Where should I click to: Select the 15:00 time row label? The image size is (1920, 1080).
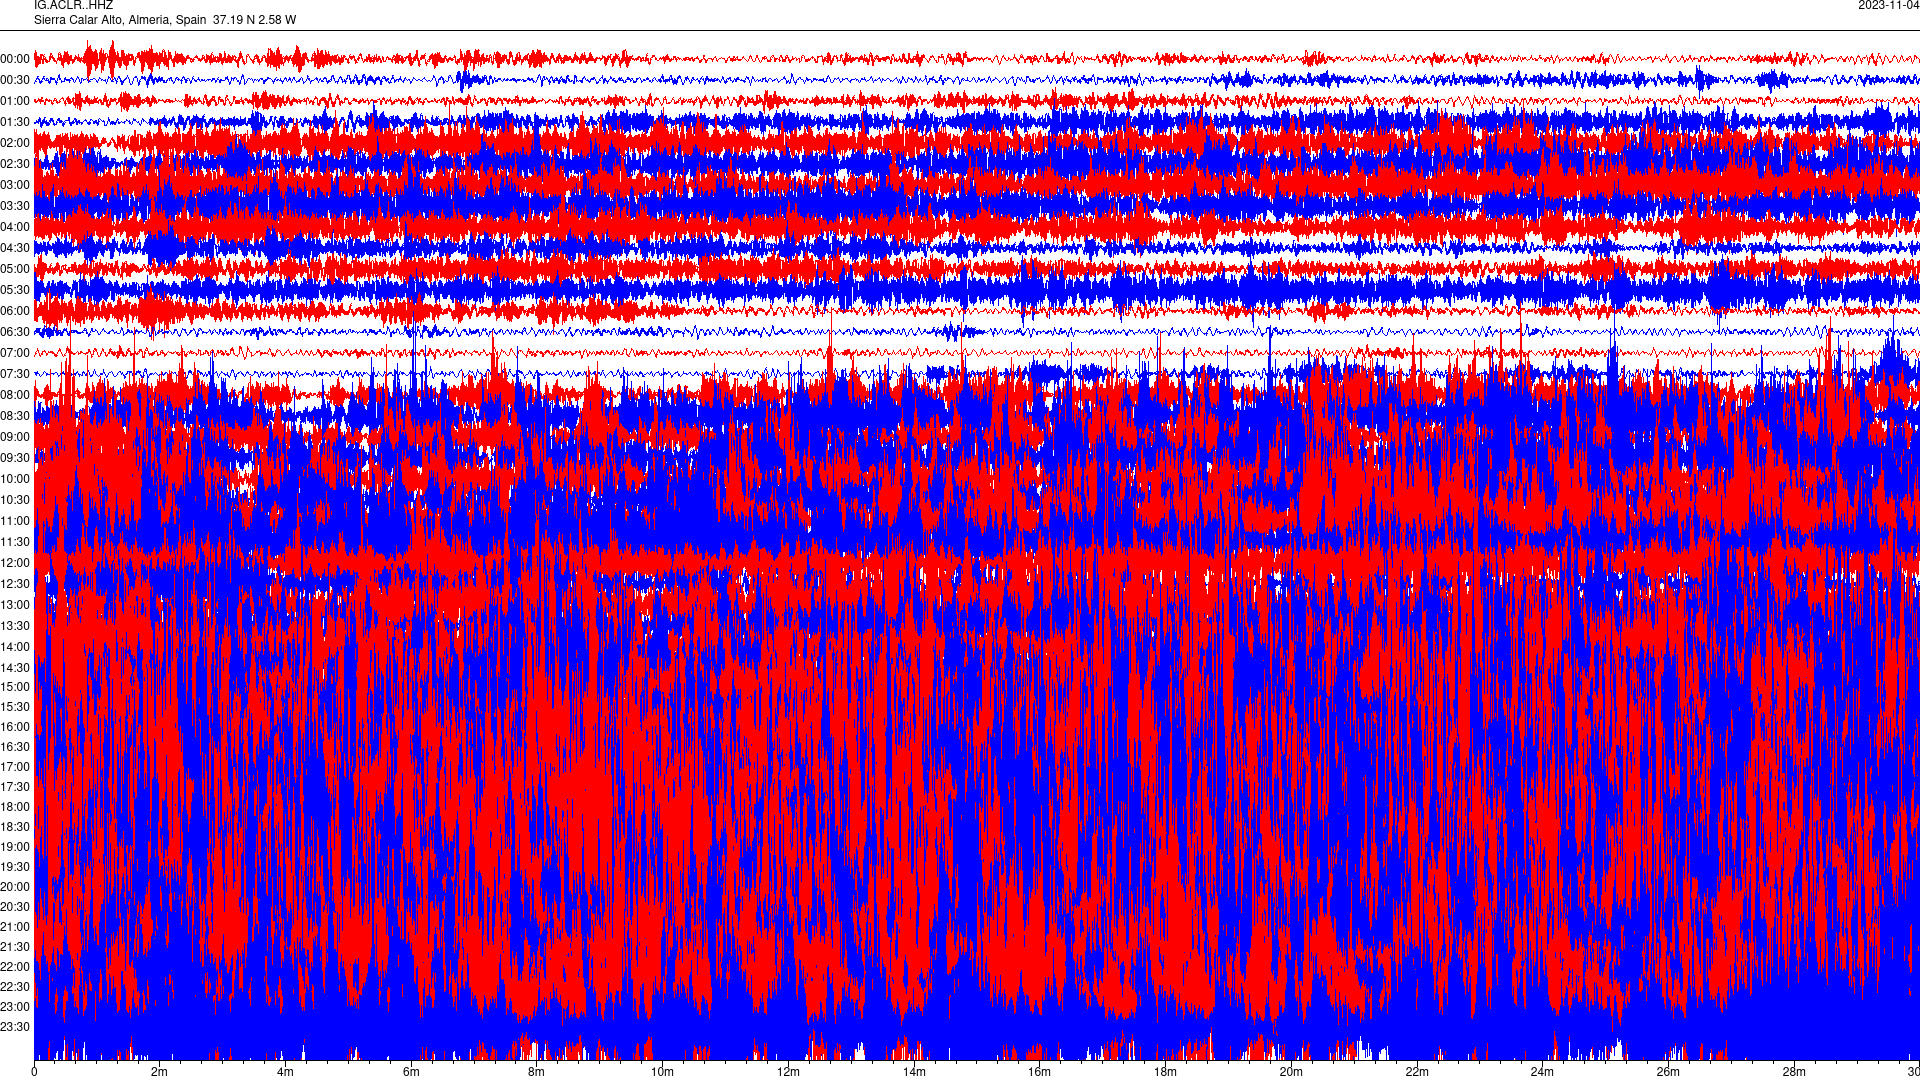click(15, 687)
